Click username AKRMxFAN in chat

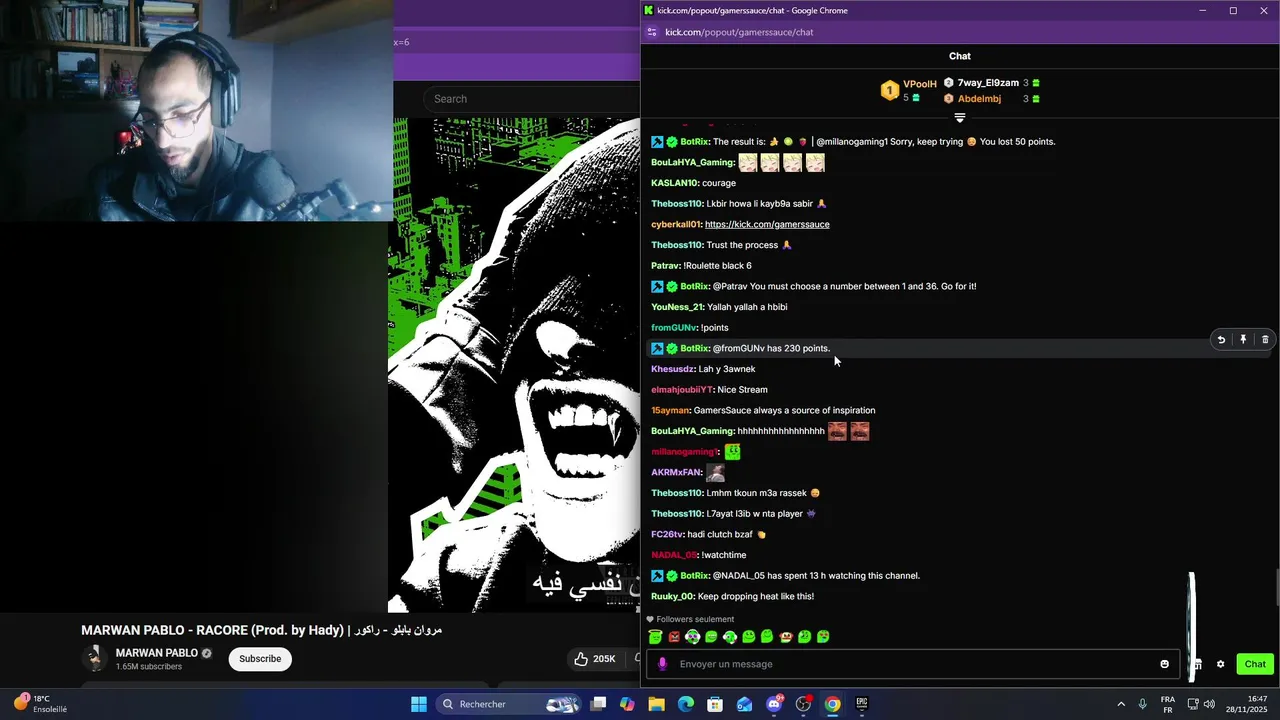coord(676,472)
